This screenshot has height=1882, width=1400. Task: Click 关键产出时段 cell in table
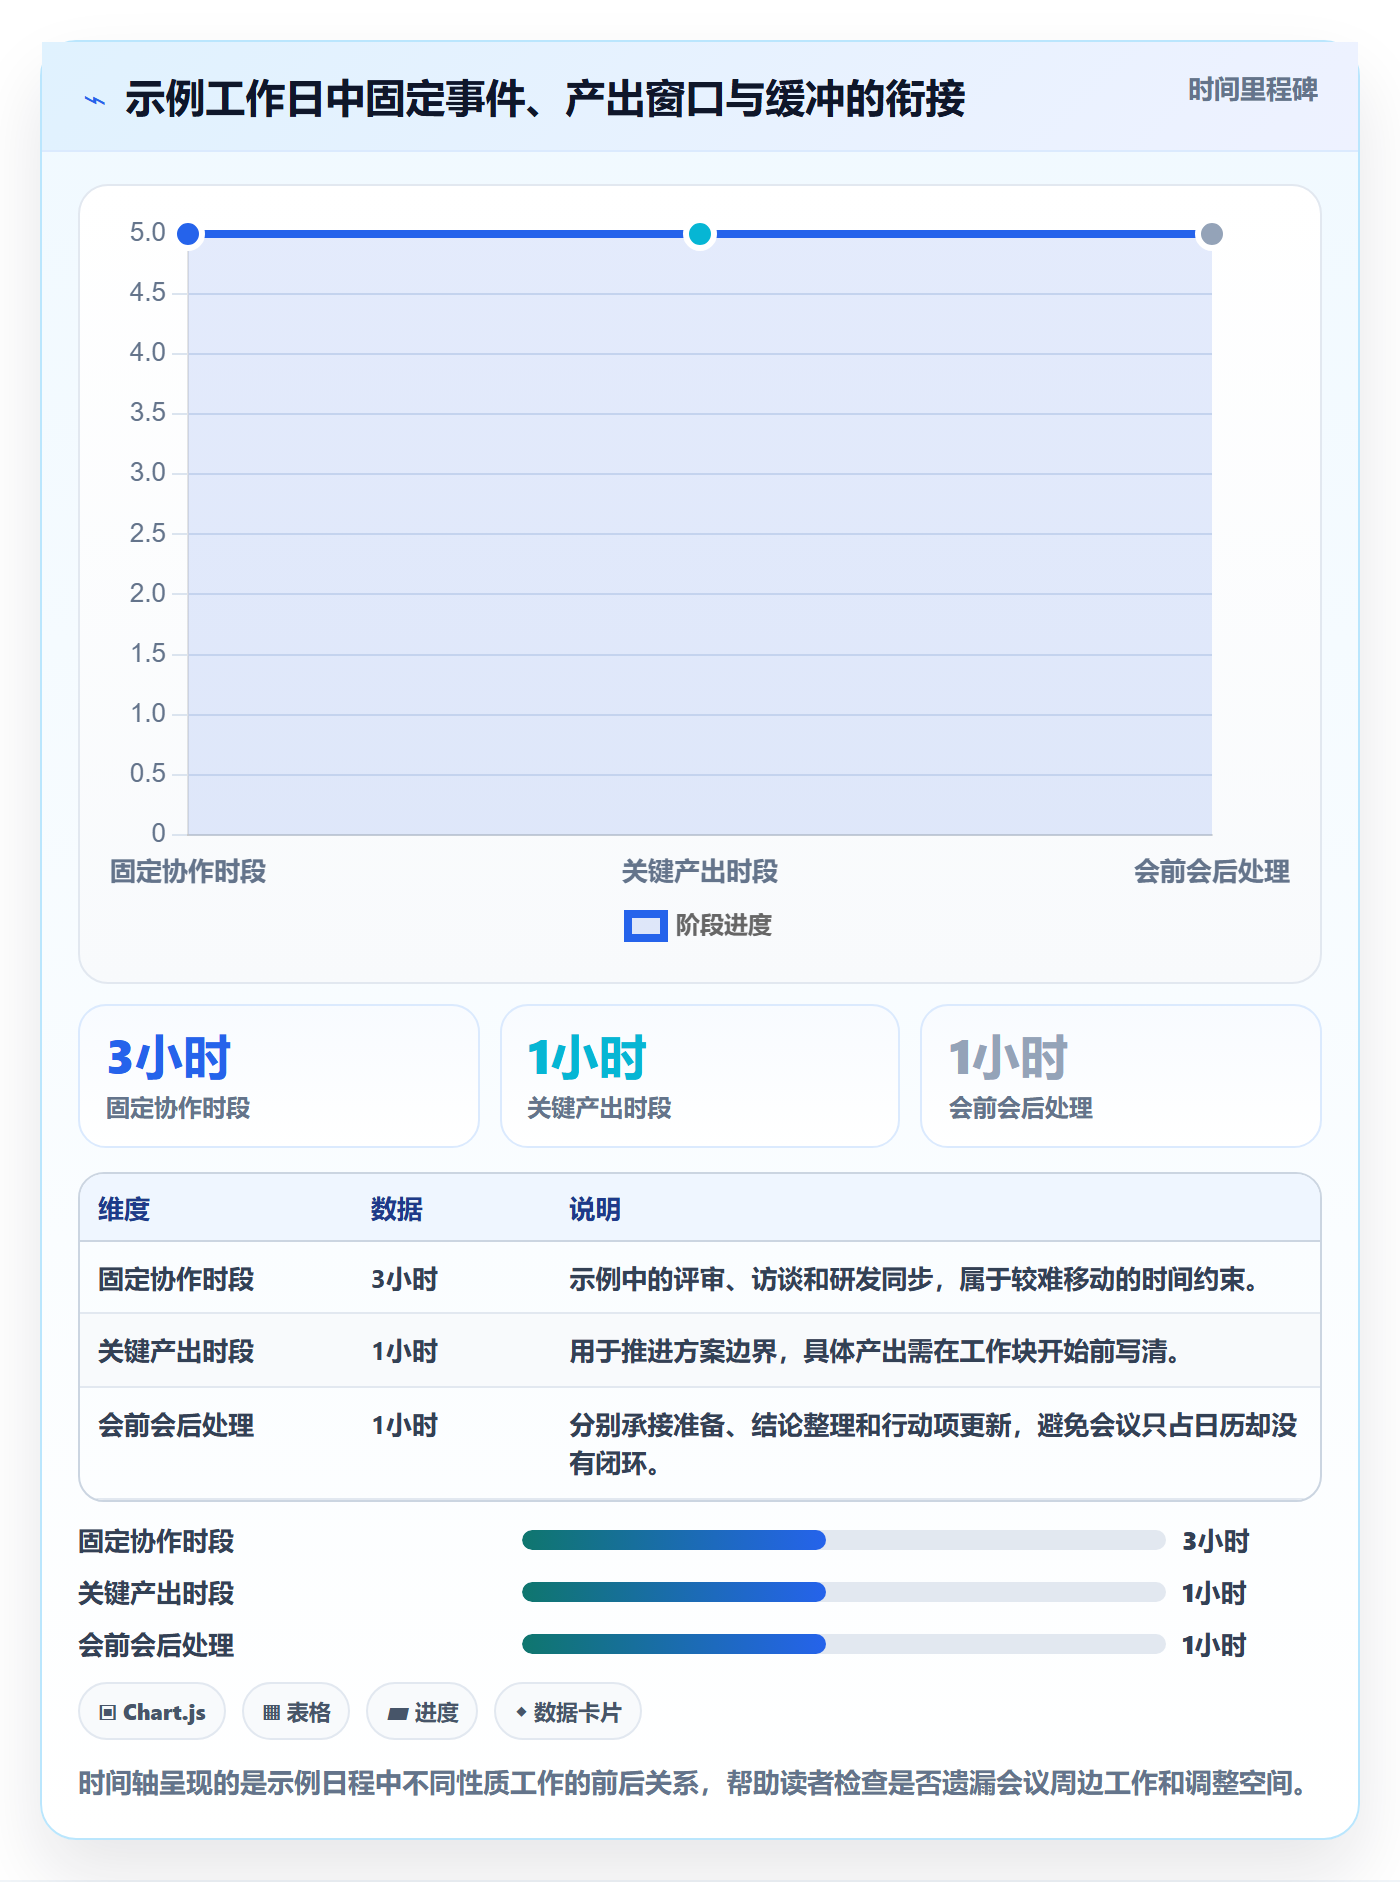pos(176,1351)
